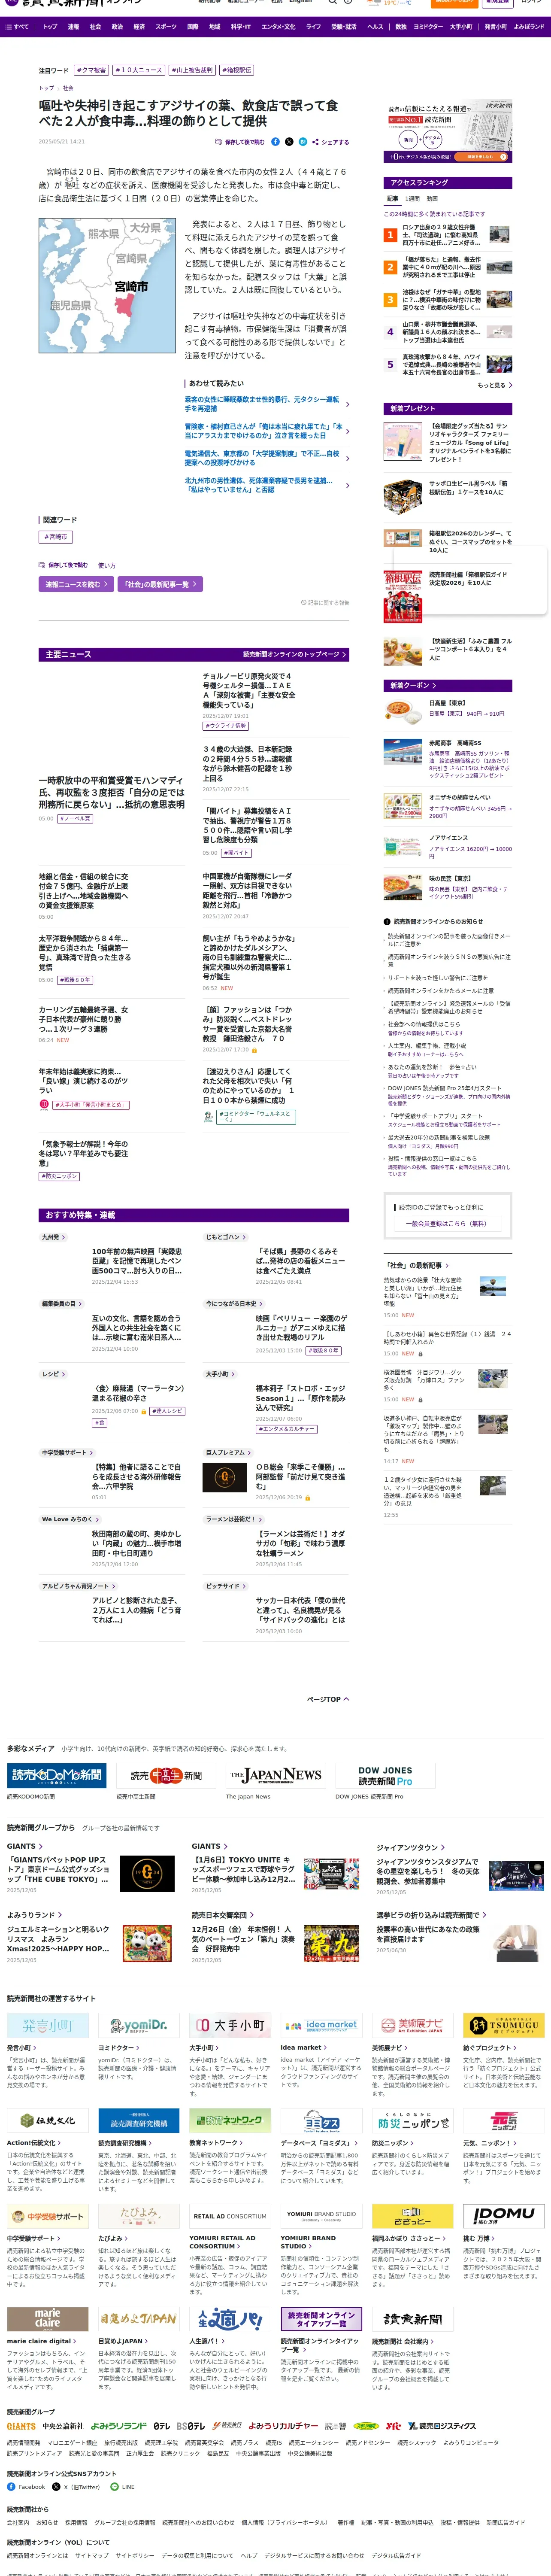
Task: Open the よみうりランド group section link
Action: tap(34, 1915)
